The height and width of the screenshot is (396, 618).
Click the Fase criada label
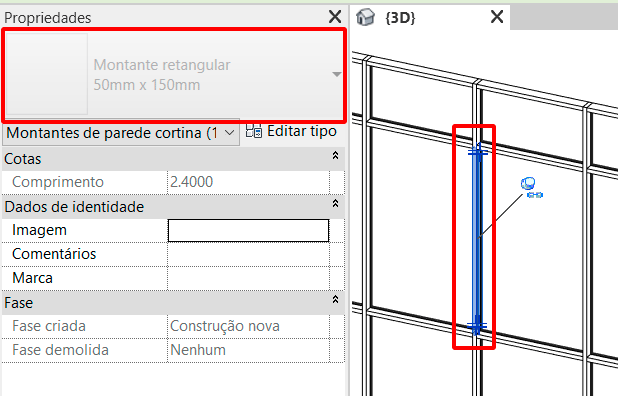pyautogui.click(x=49, y=326)
